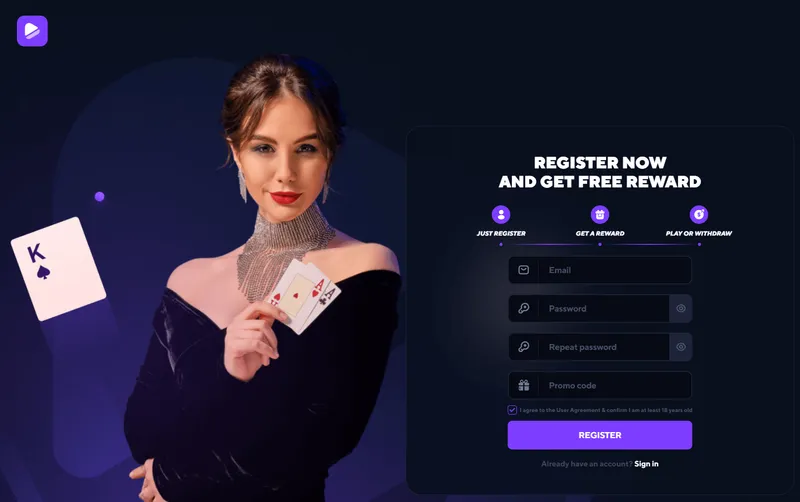Image resolution: width=800 pixels, height=502 pixels.
Task: Open the Sign in link
Action: pos(646,464)
